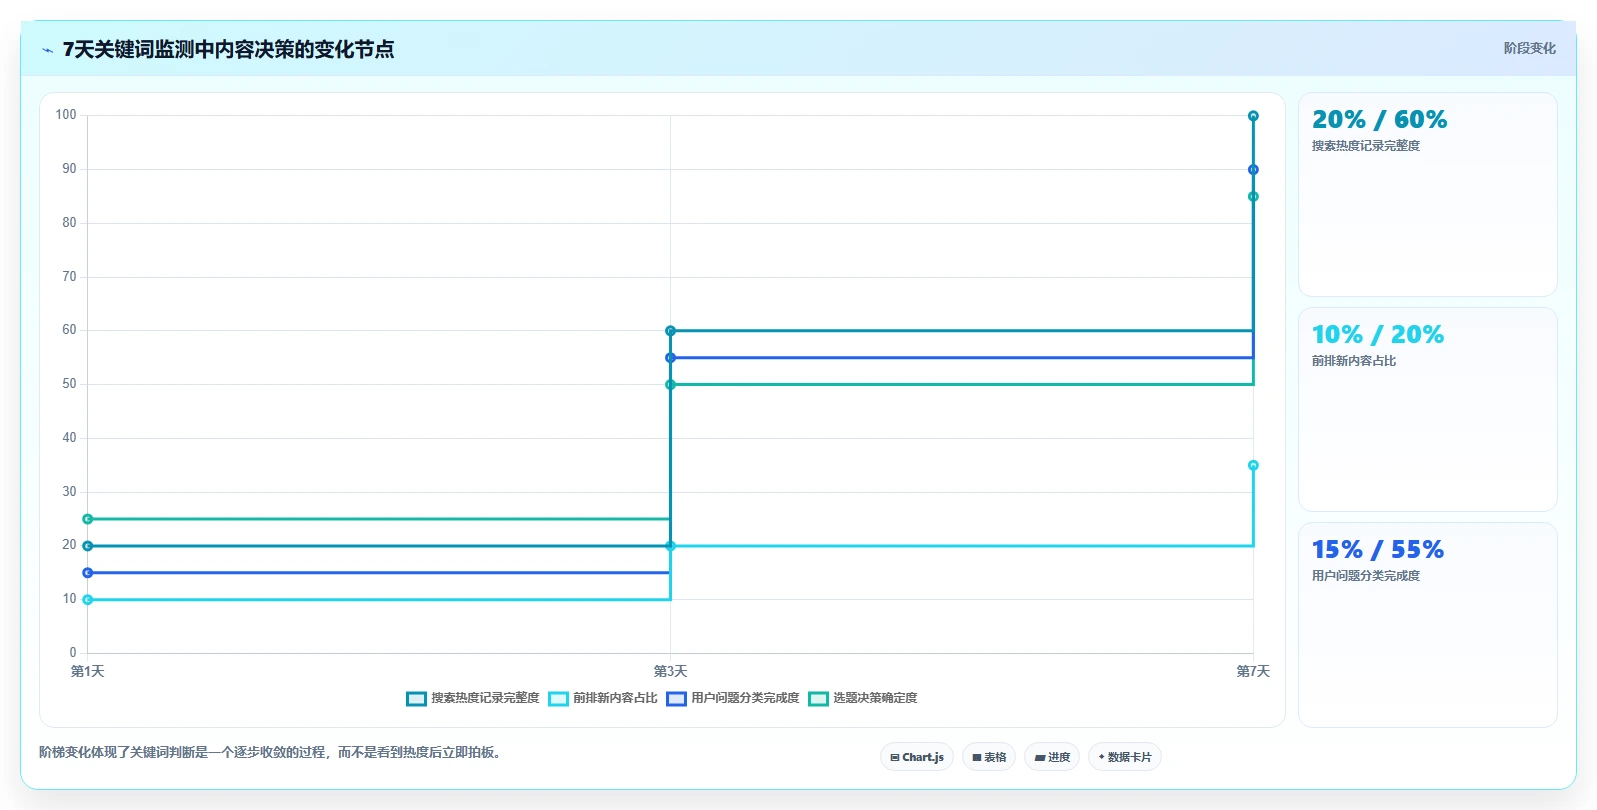This screenshot has width=1597, height=810.
Task: Click 搜索热度记录完整度 data point at 第7天 (100)
Action: coord(1253,116)
